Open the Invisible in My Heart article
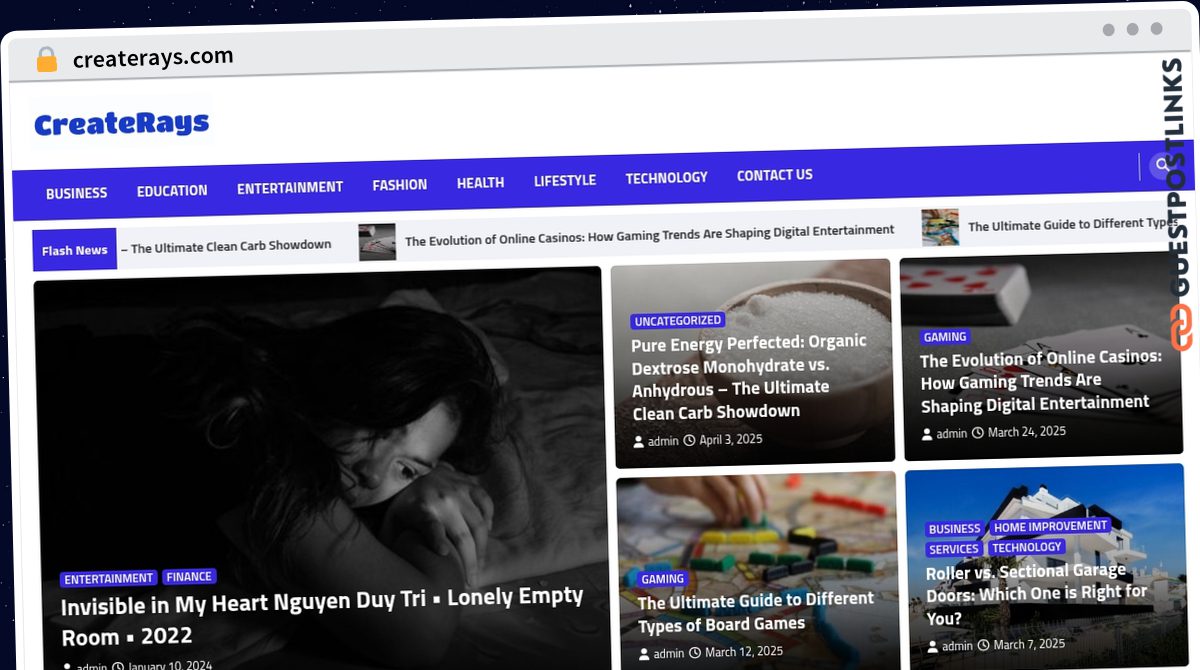 pos(321,617)
